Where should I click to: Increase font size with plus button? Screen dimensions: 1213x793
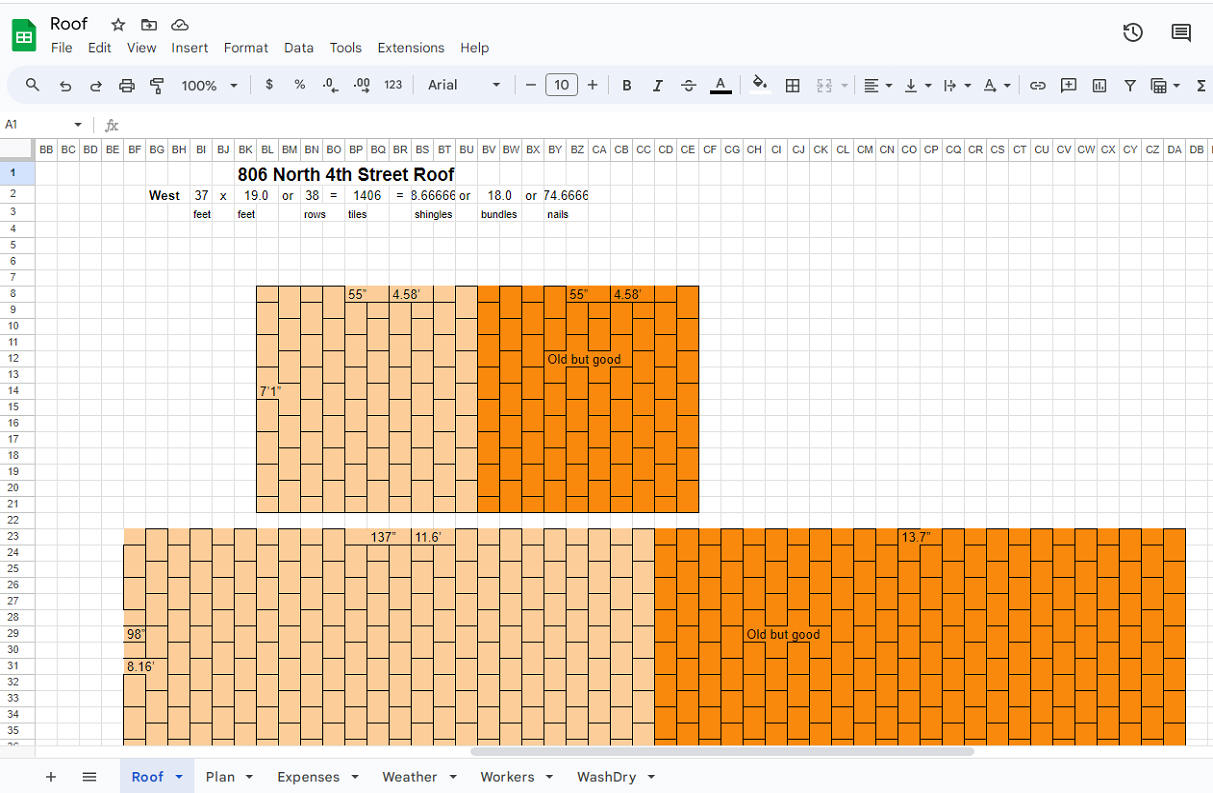tap(592, 86)
